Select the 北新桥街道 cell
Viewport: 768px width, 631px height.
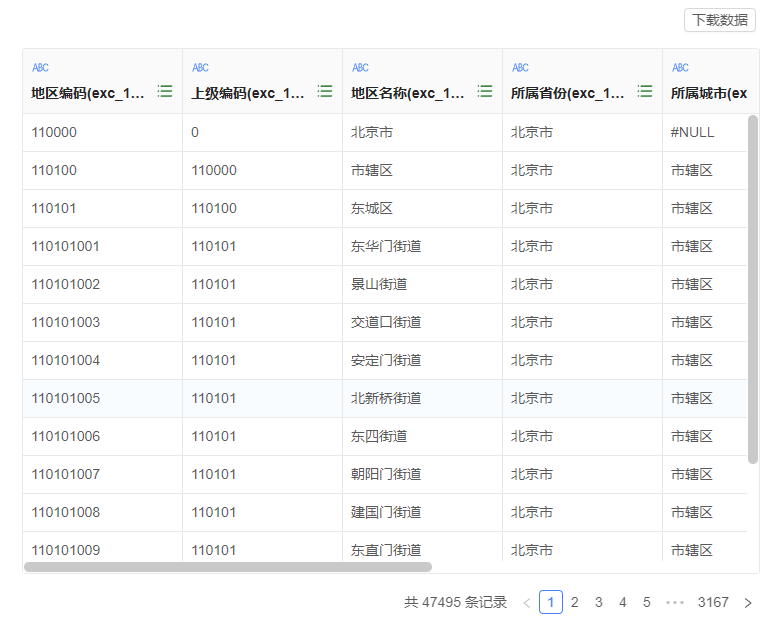coord(386,398)
